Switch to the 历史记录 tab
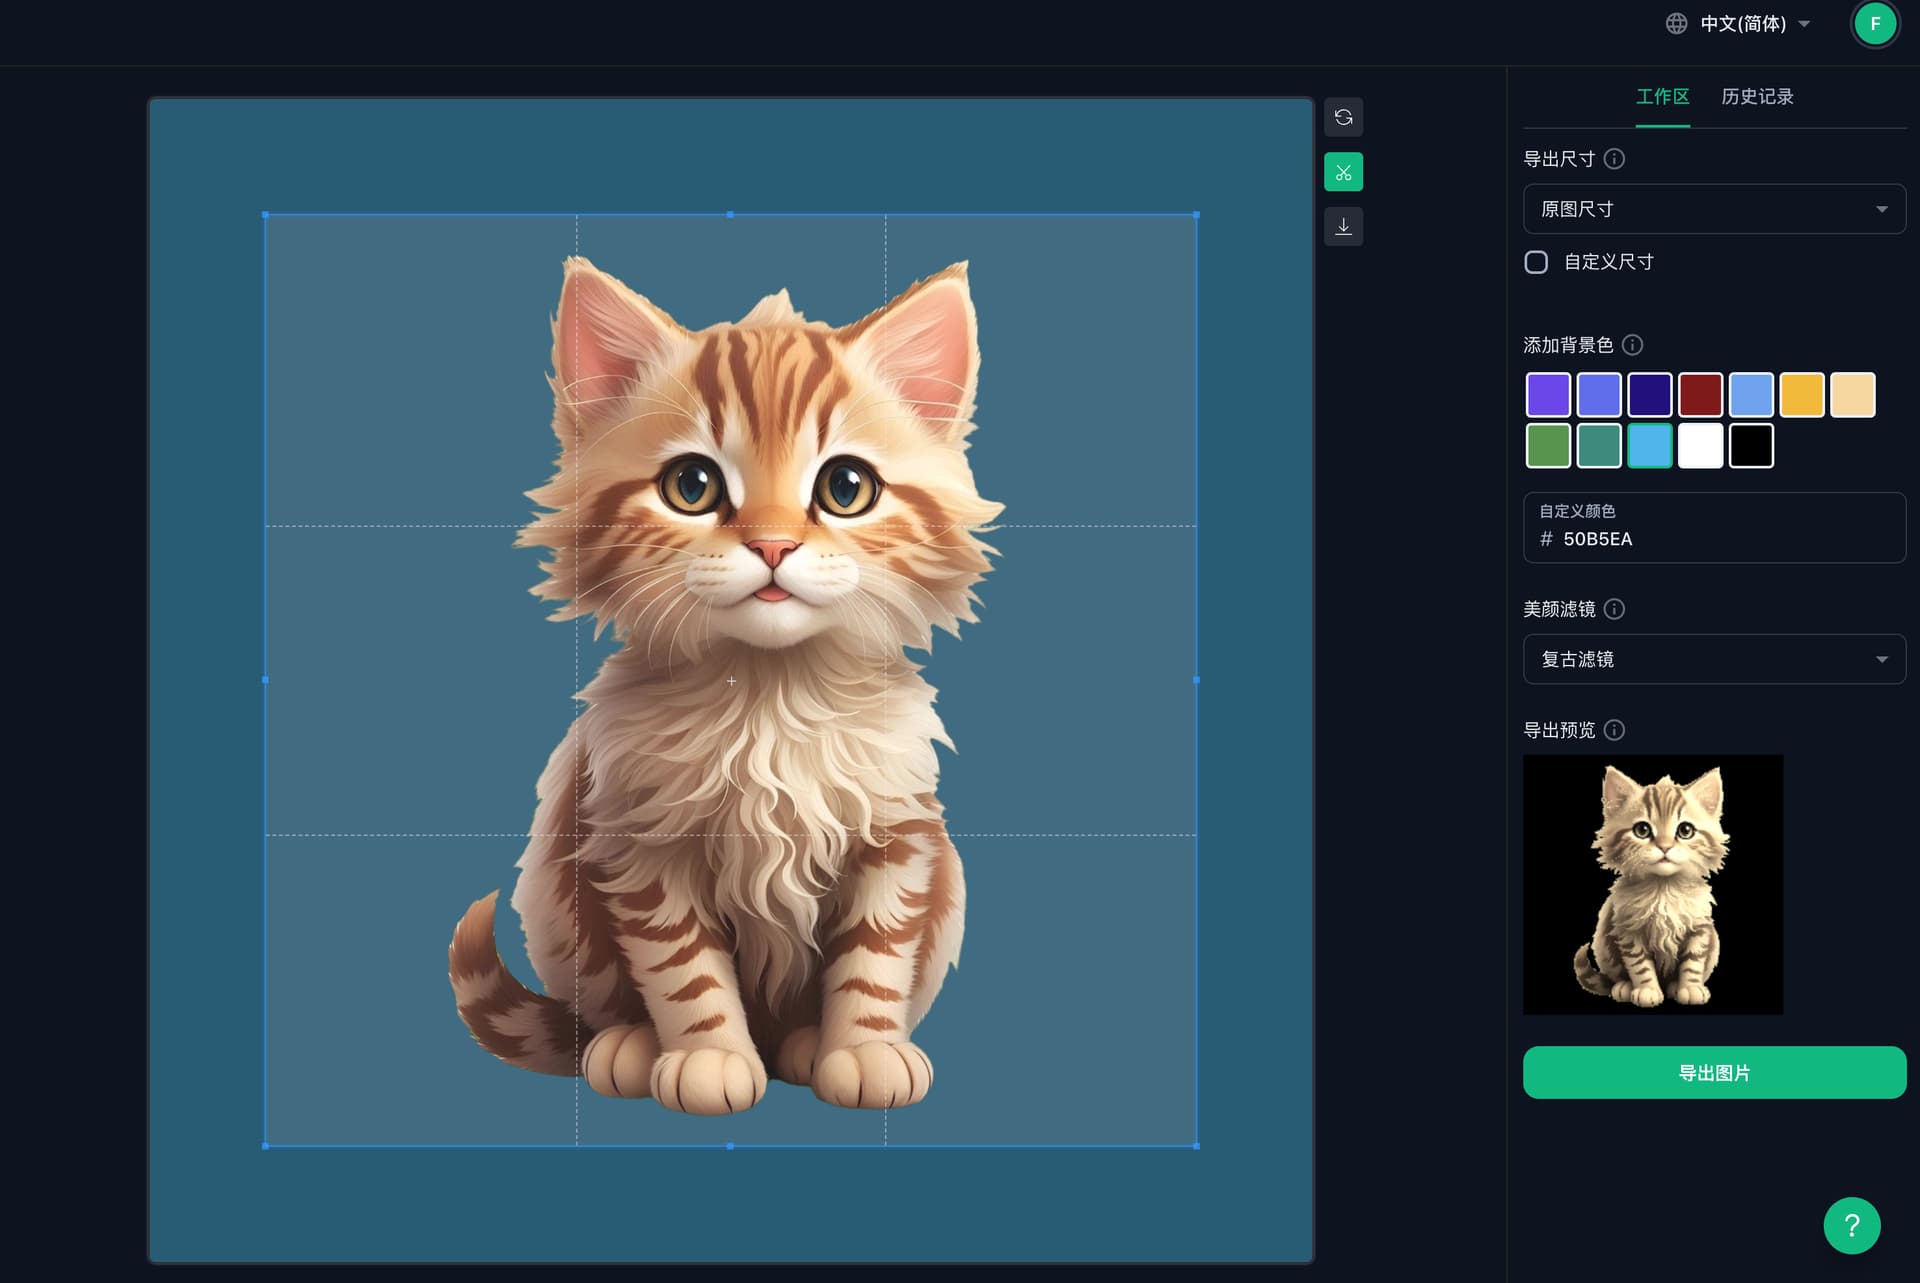The width and height of the screenshot is (1920, 1283). 1757,97
